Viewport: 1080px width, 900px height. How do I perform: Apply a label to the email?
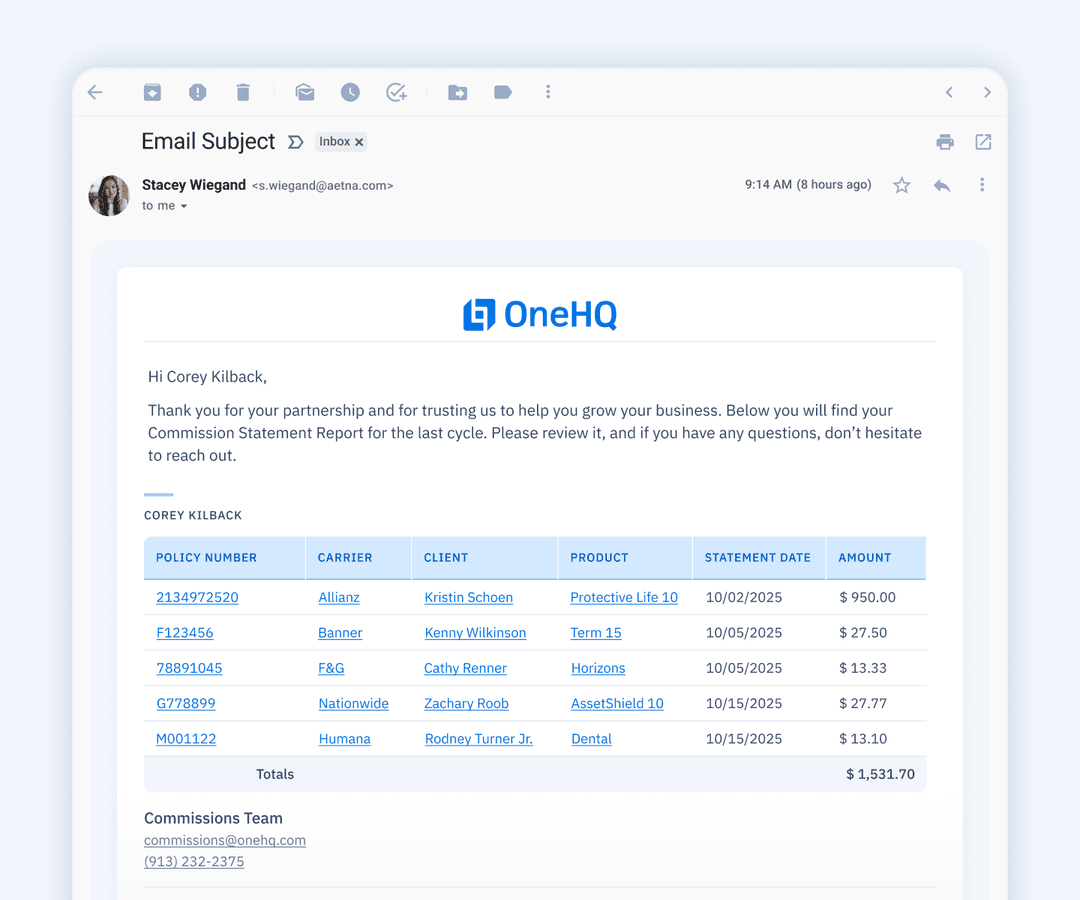click(x=502, y=92)
